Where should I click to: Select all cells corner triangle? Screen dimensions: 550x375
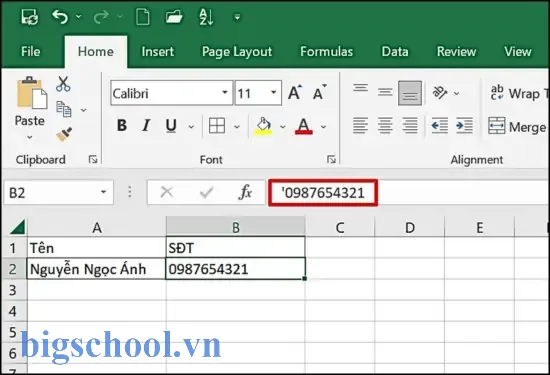(x=17, y=227)
